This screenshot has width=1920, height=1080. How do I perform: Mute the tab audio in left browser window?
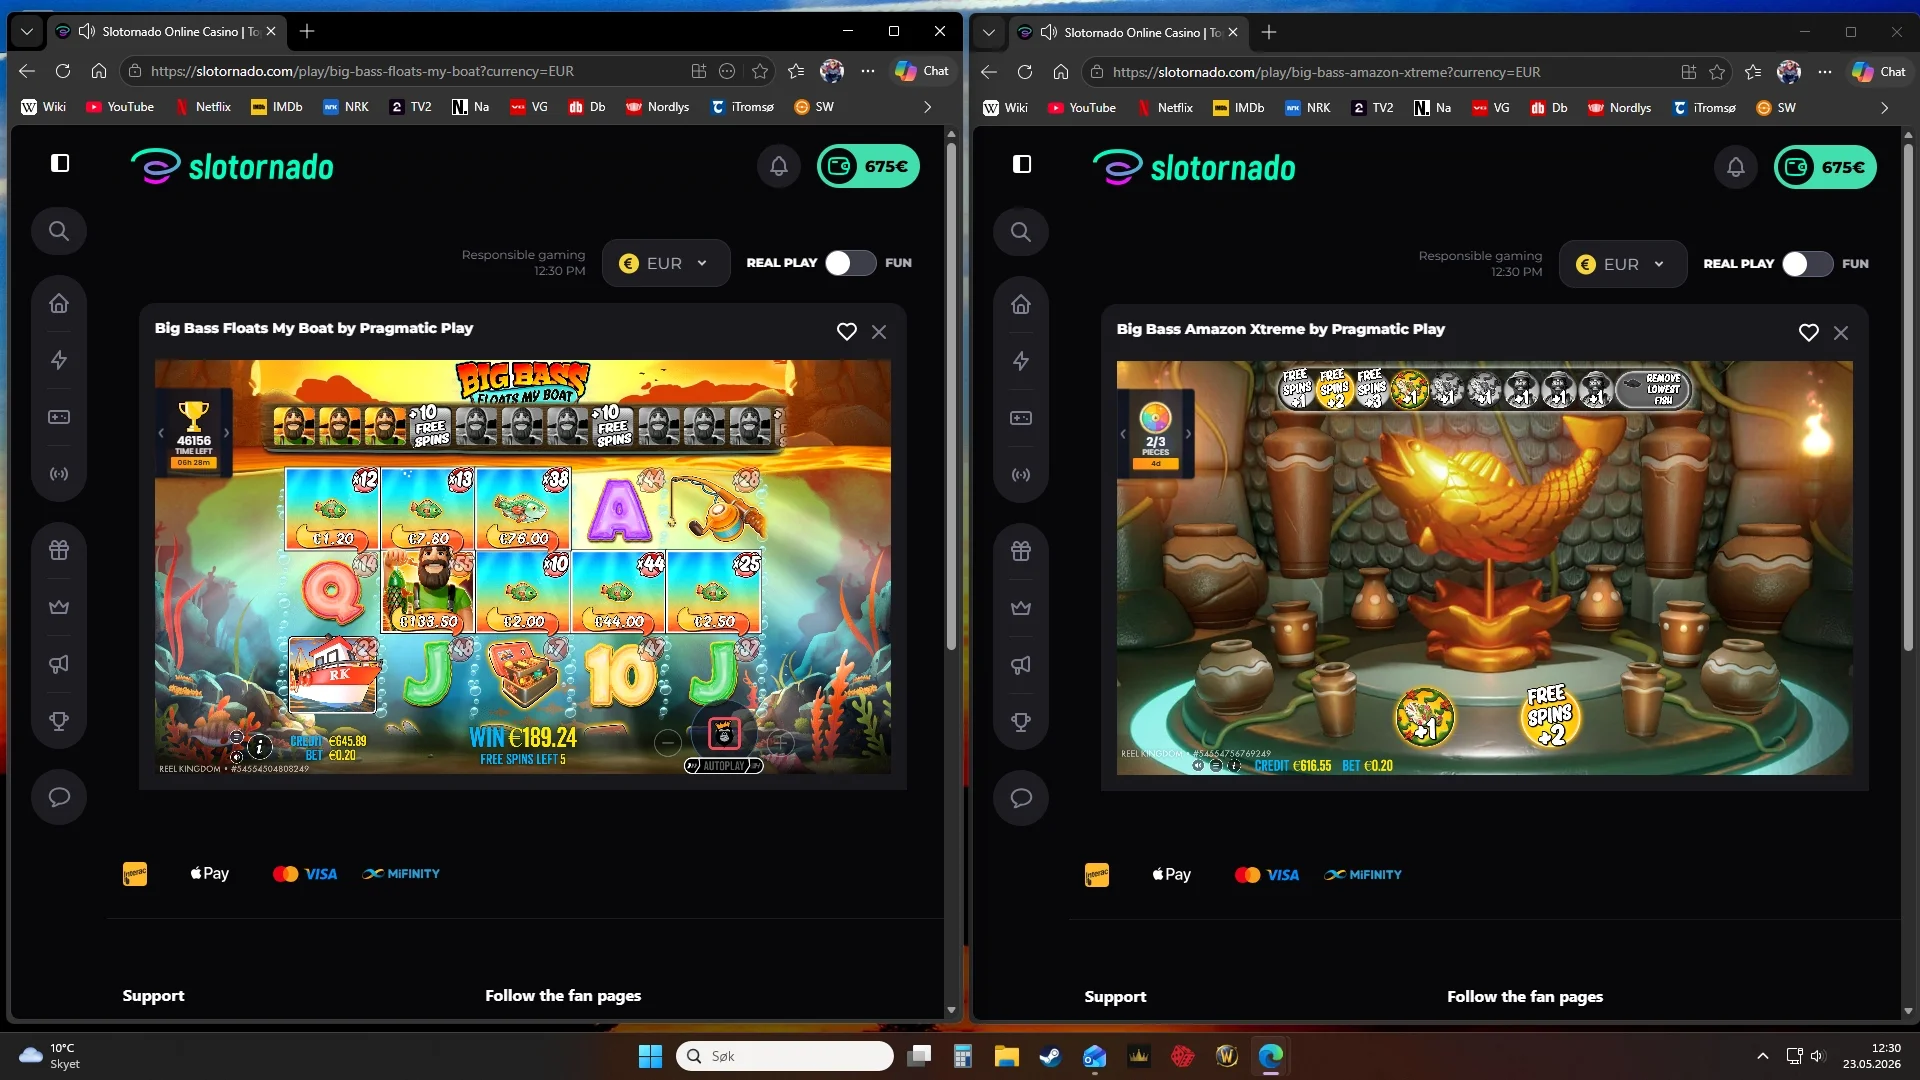point(87,31)
